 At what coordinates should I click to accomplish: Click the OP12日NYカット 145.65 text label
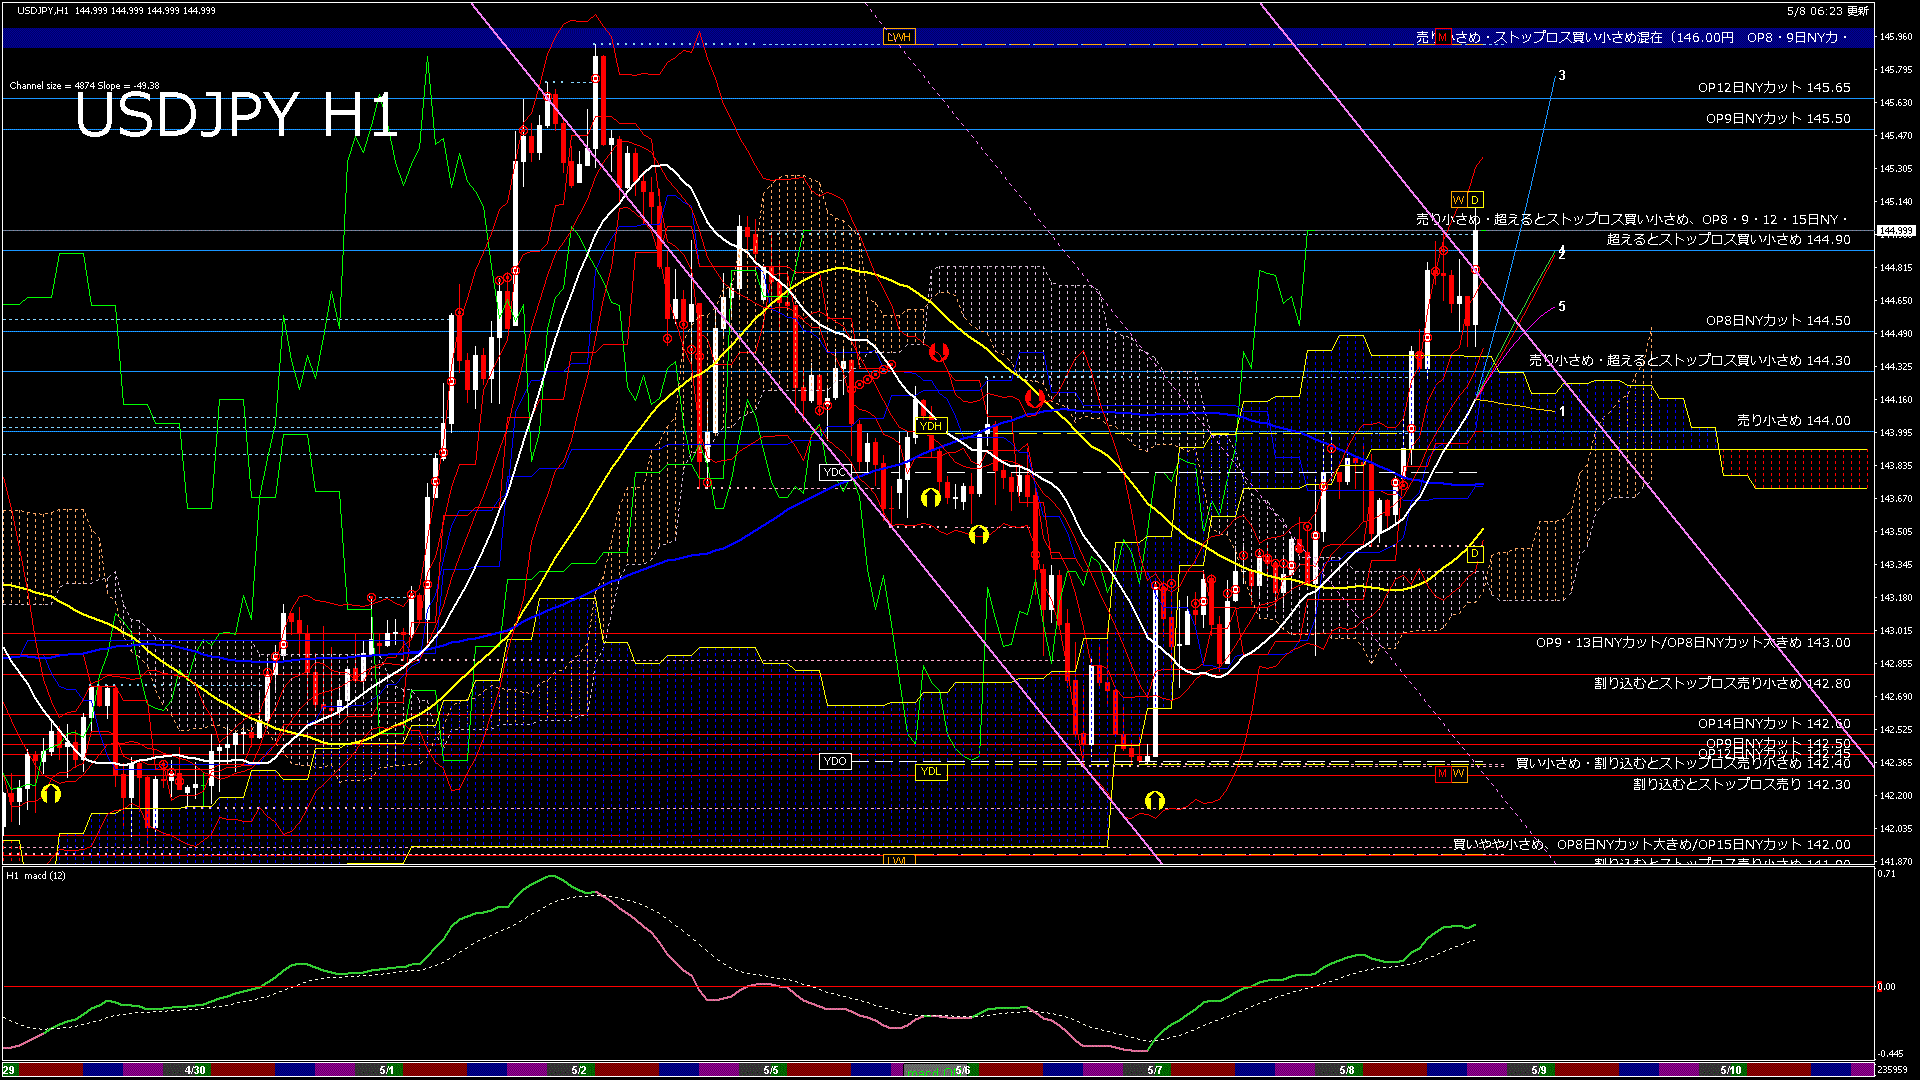click(x=1773, y=88)
